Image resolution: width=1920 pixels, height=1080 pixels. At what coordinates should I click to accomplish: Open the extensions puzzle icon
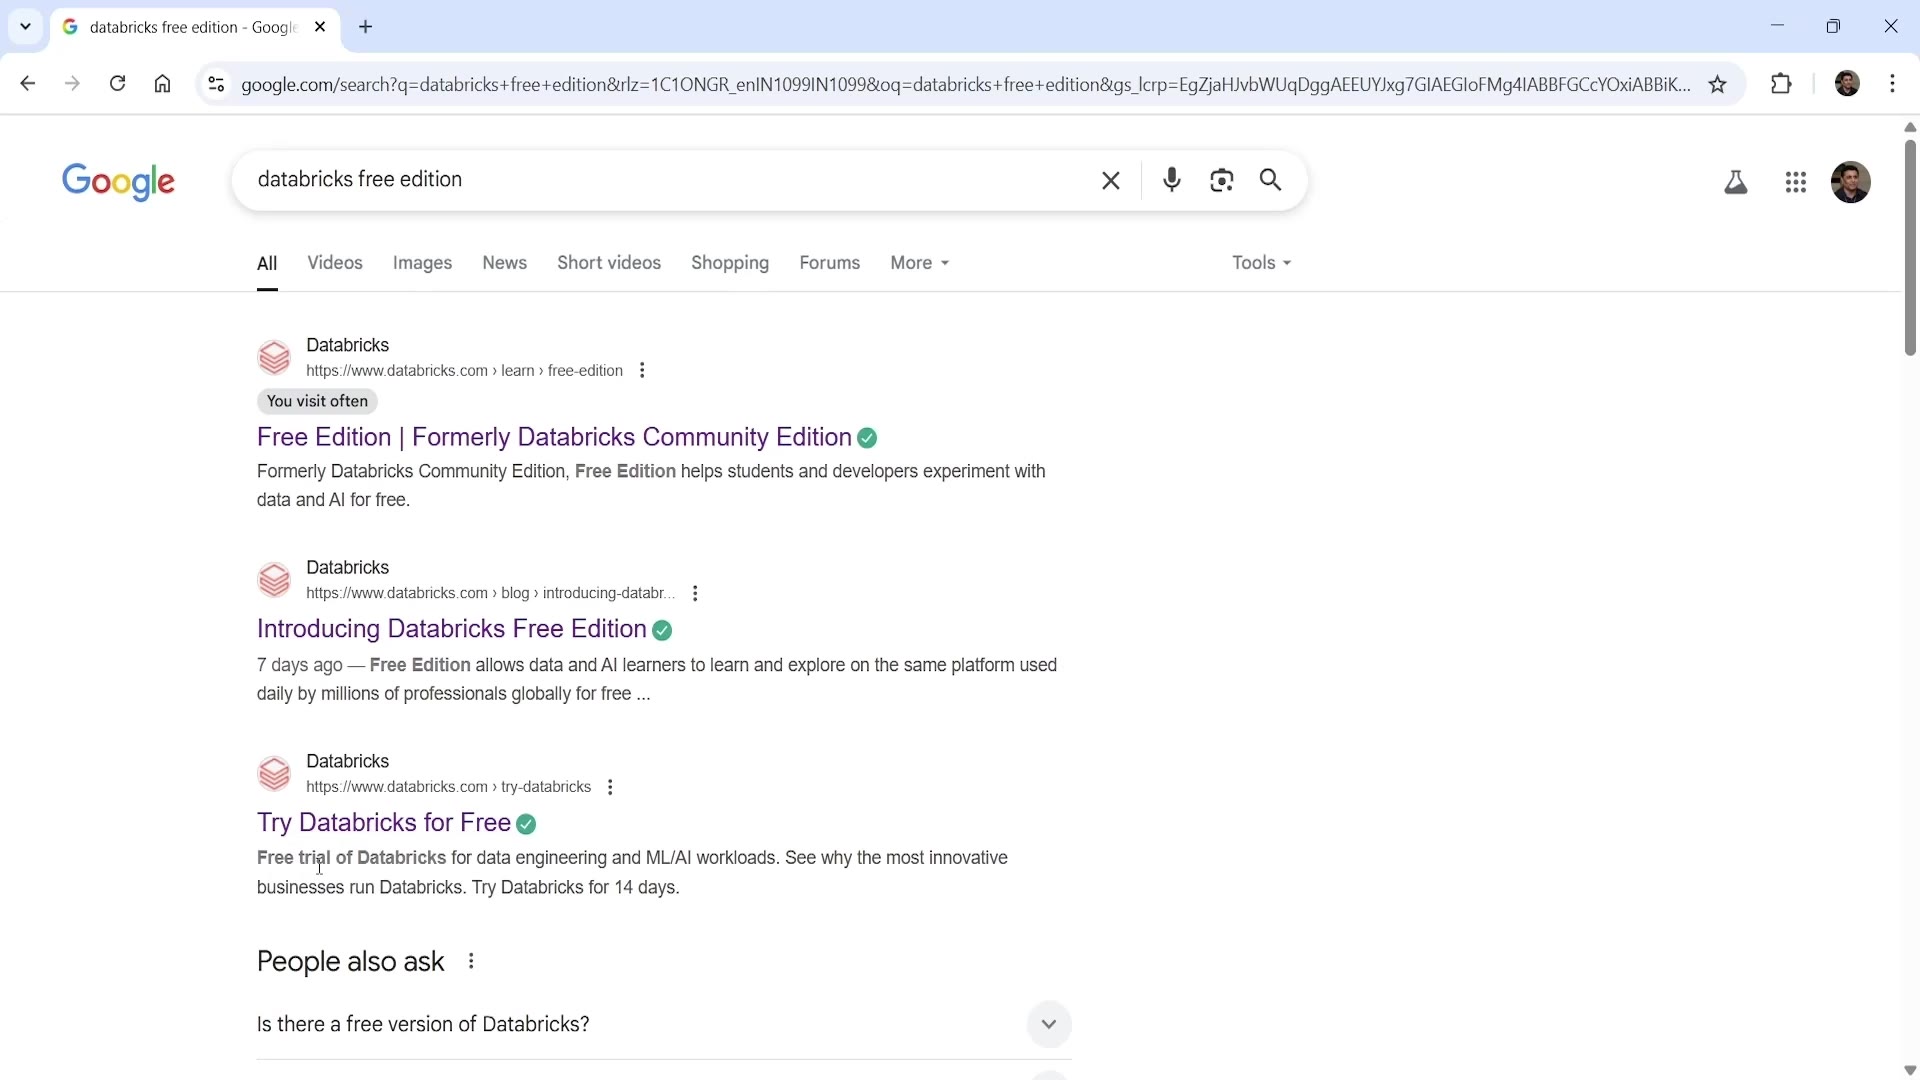1783,84
